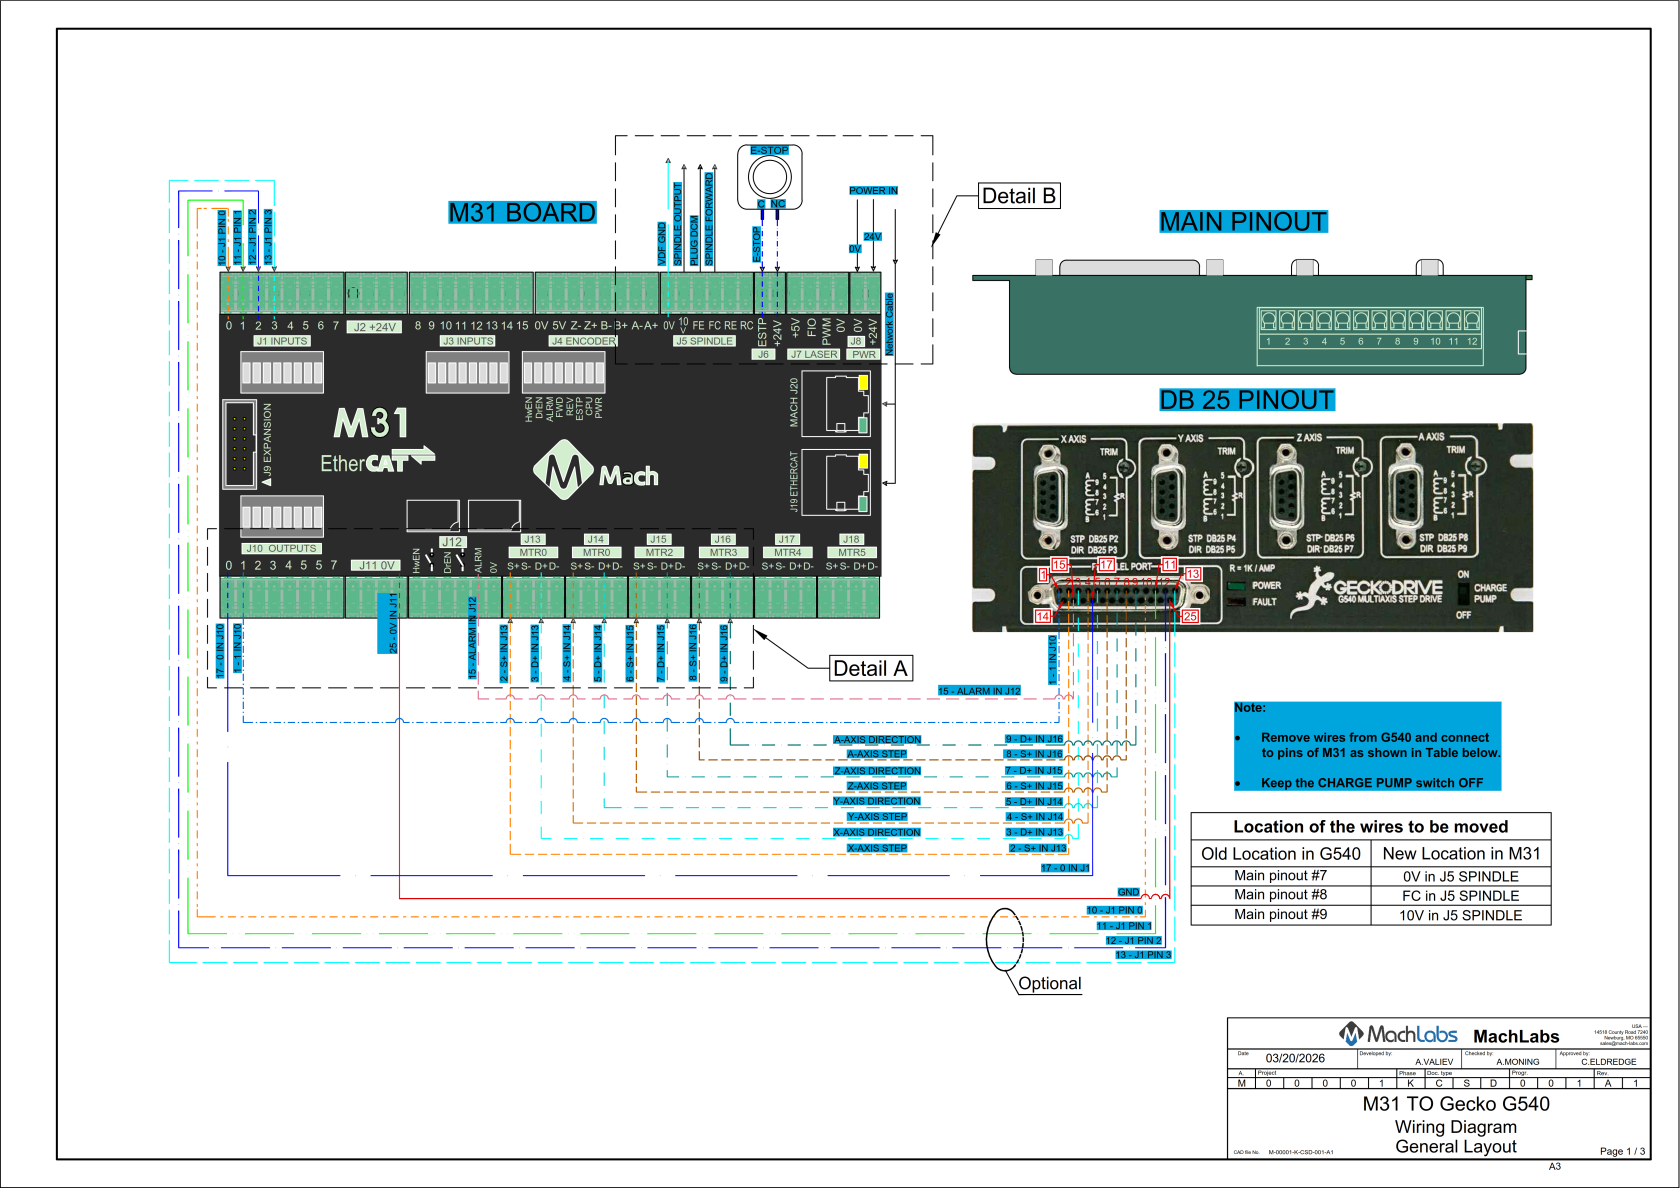
Task: Toggle the J3 INPUTS DIP switch bank
Action: click(x=467, y=372)
